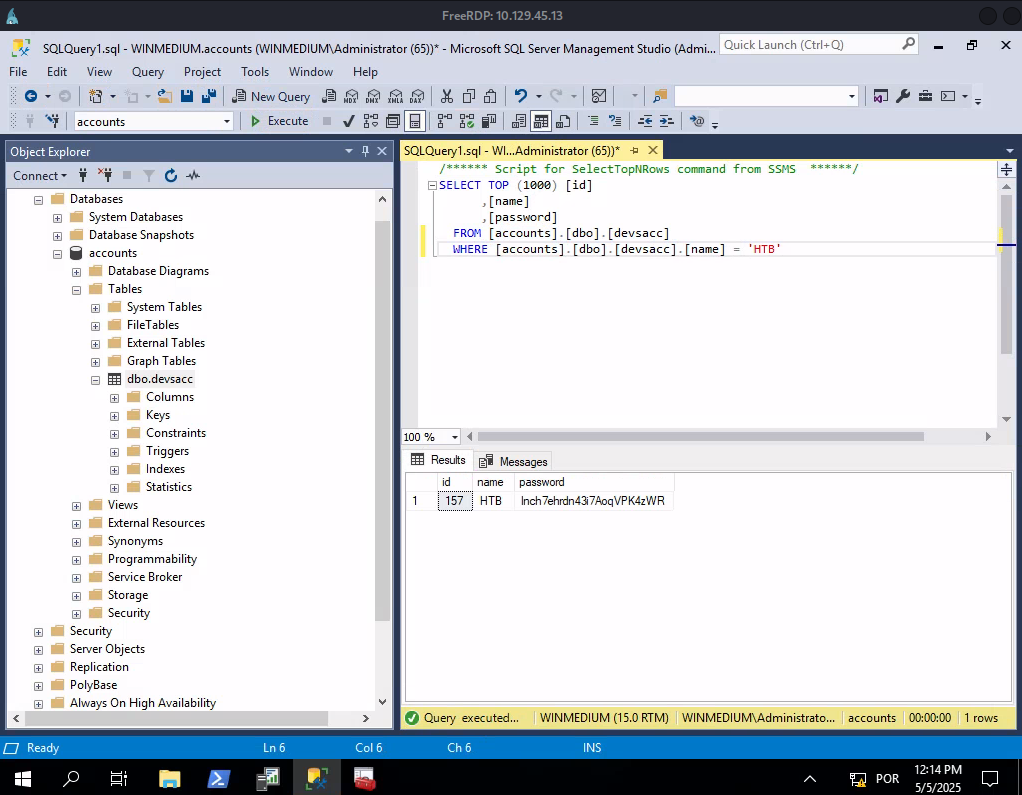Collapse the dbo.devsacc table node
This screenshot has height=795, width=1022.
coord(95,379)
